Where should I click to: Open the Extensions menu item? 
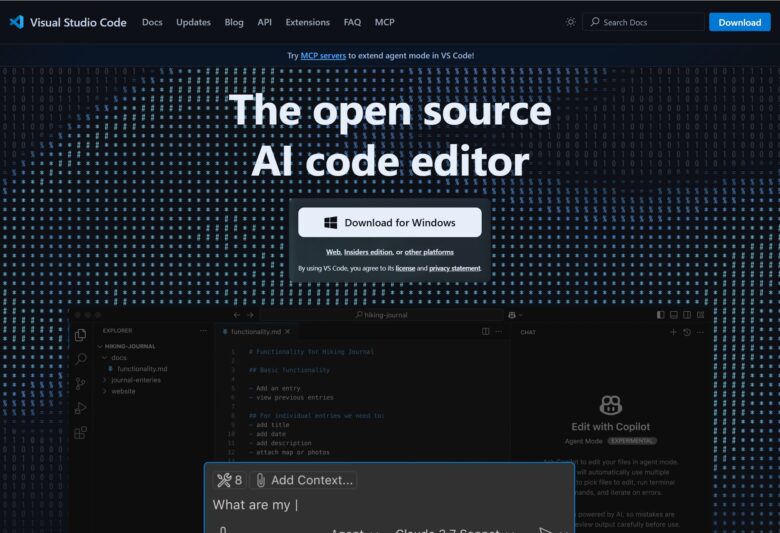(x=307, y=22)
